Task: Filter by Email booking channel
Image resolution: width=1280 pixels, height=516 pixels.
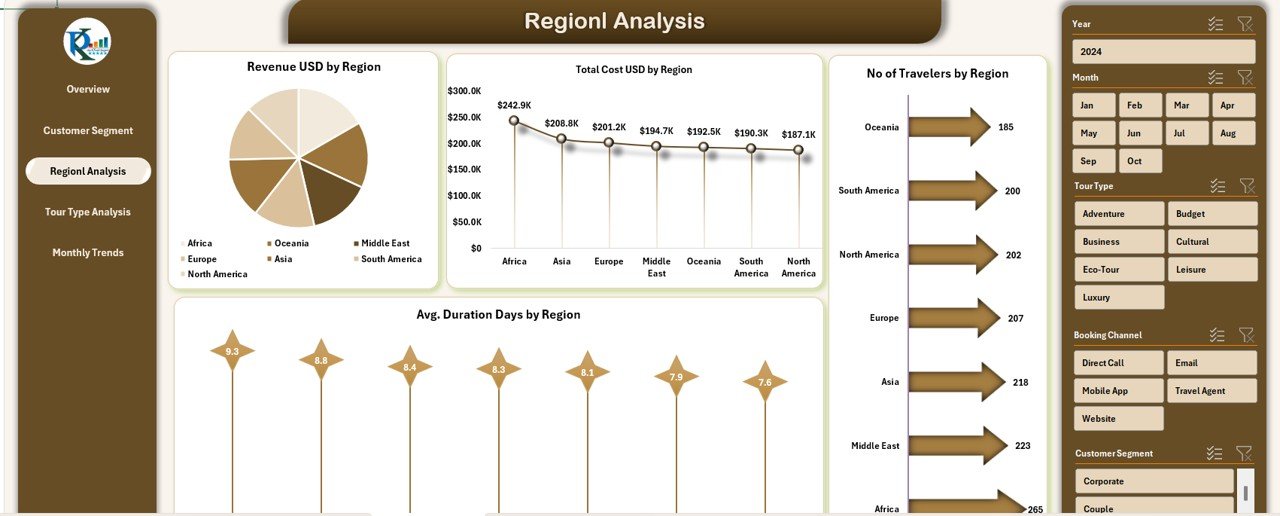Action: click(1213, 363)
